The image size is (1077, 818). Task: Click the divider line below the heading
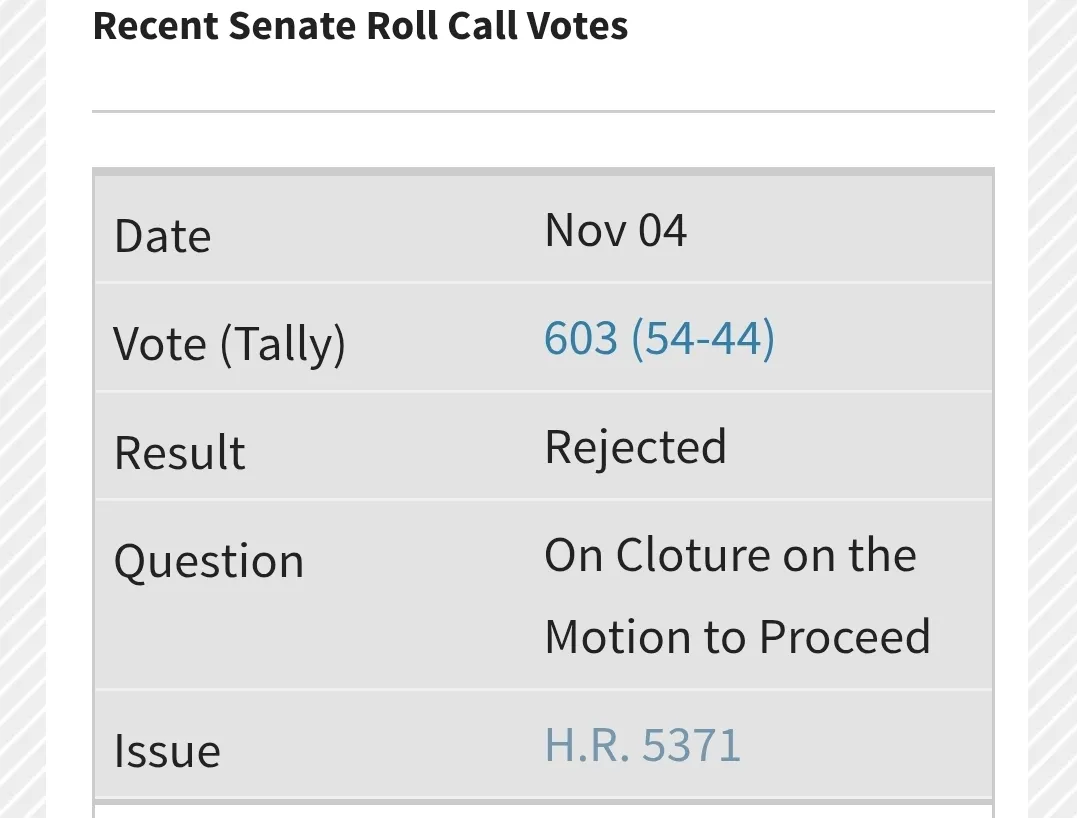pyautogui.click(x=543, y=112)
